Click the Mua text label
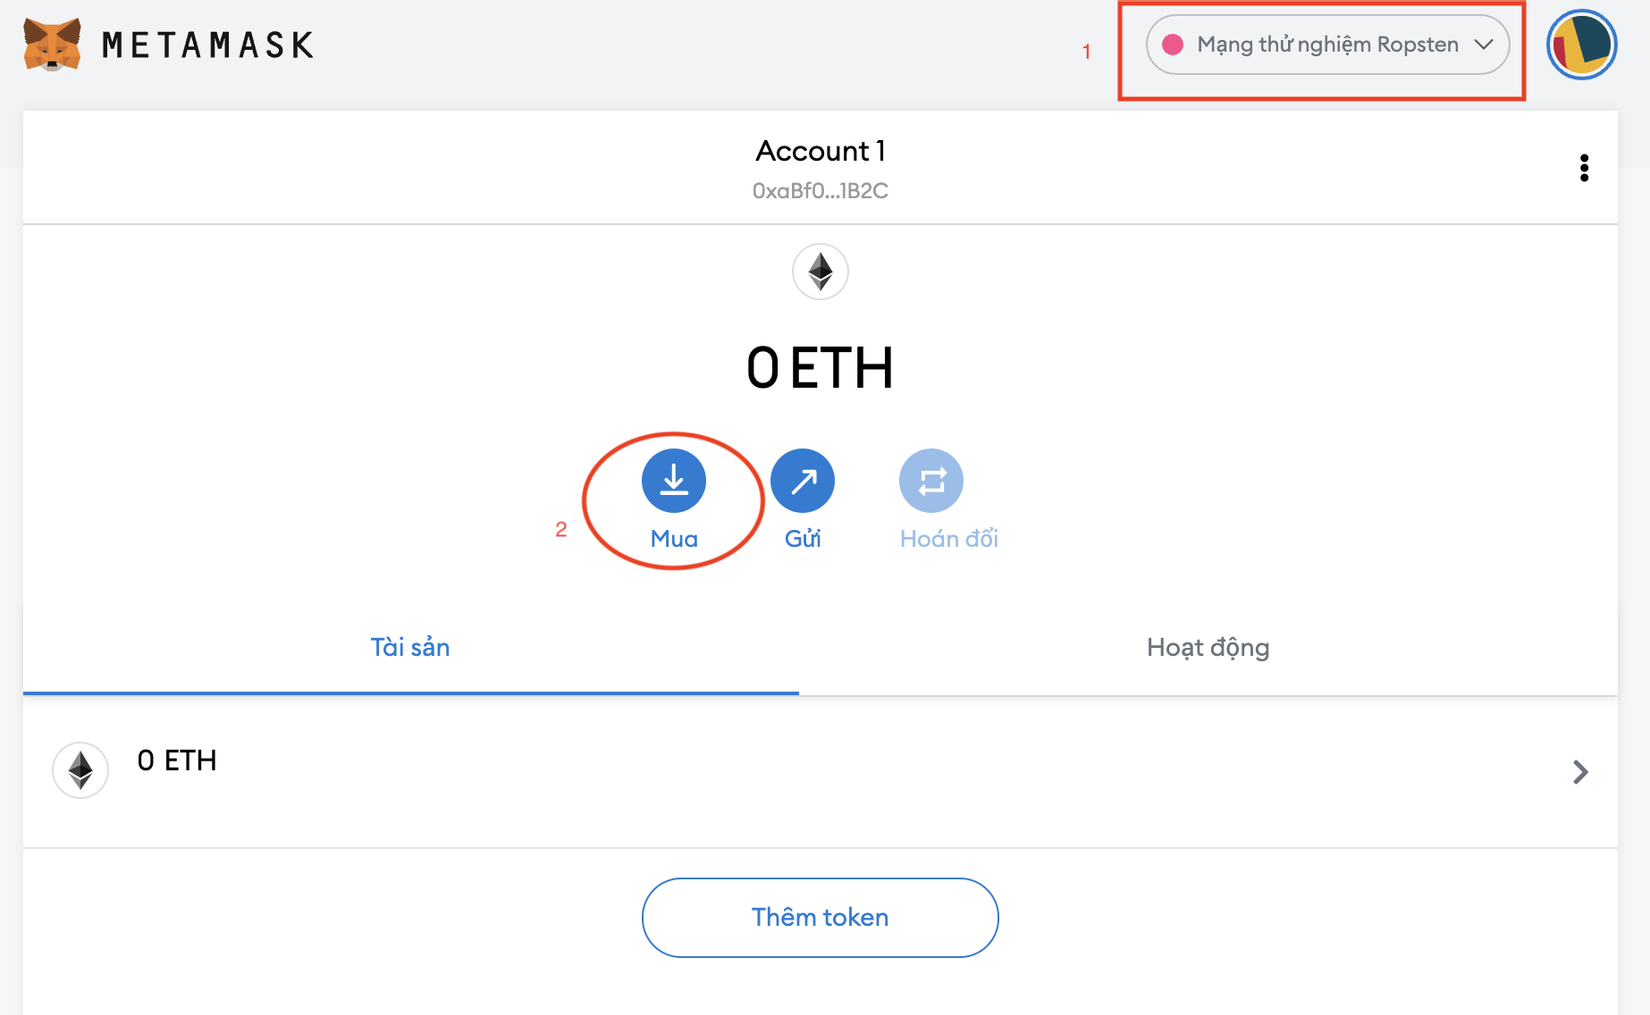 [673, 539]
